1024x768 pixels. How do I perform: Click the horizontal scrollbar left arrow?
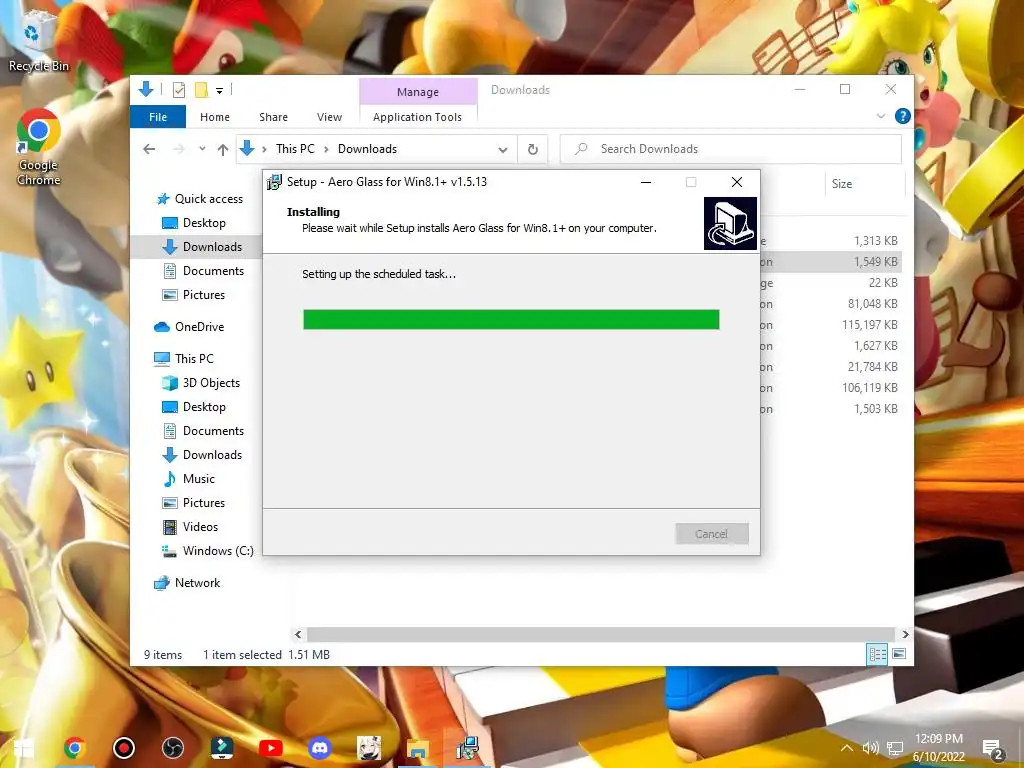pyautogui.click(x=298, y=634)
